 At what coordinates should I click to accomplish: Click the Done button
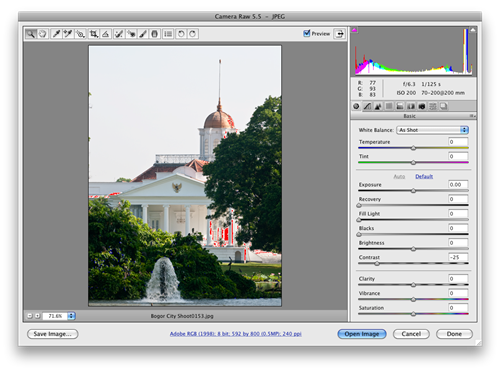point(454,334)
